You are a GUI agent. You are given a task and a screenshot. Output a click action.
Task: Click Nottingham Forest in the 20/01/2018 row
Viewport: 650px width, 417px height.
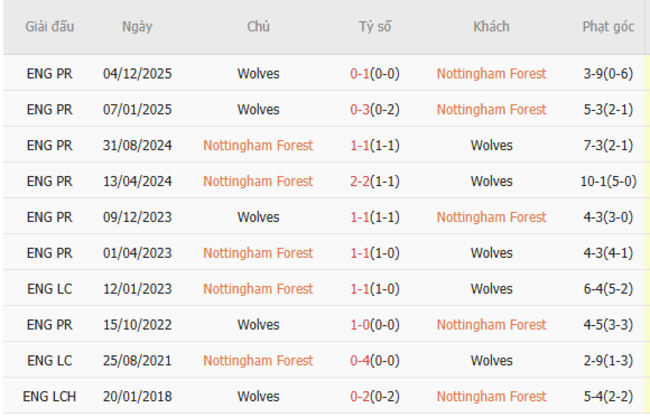pyautogui.click(x=491, y=397)
